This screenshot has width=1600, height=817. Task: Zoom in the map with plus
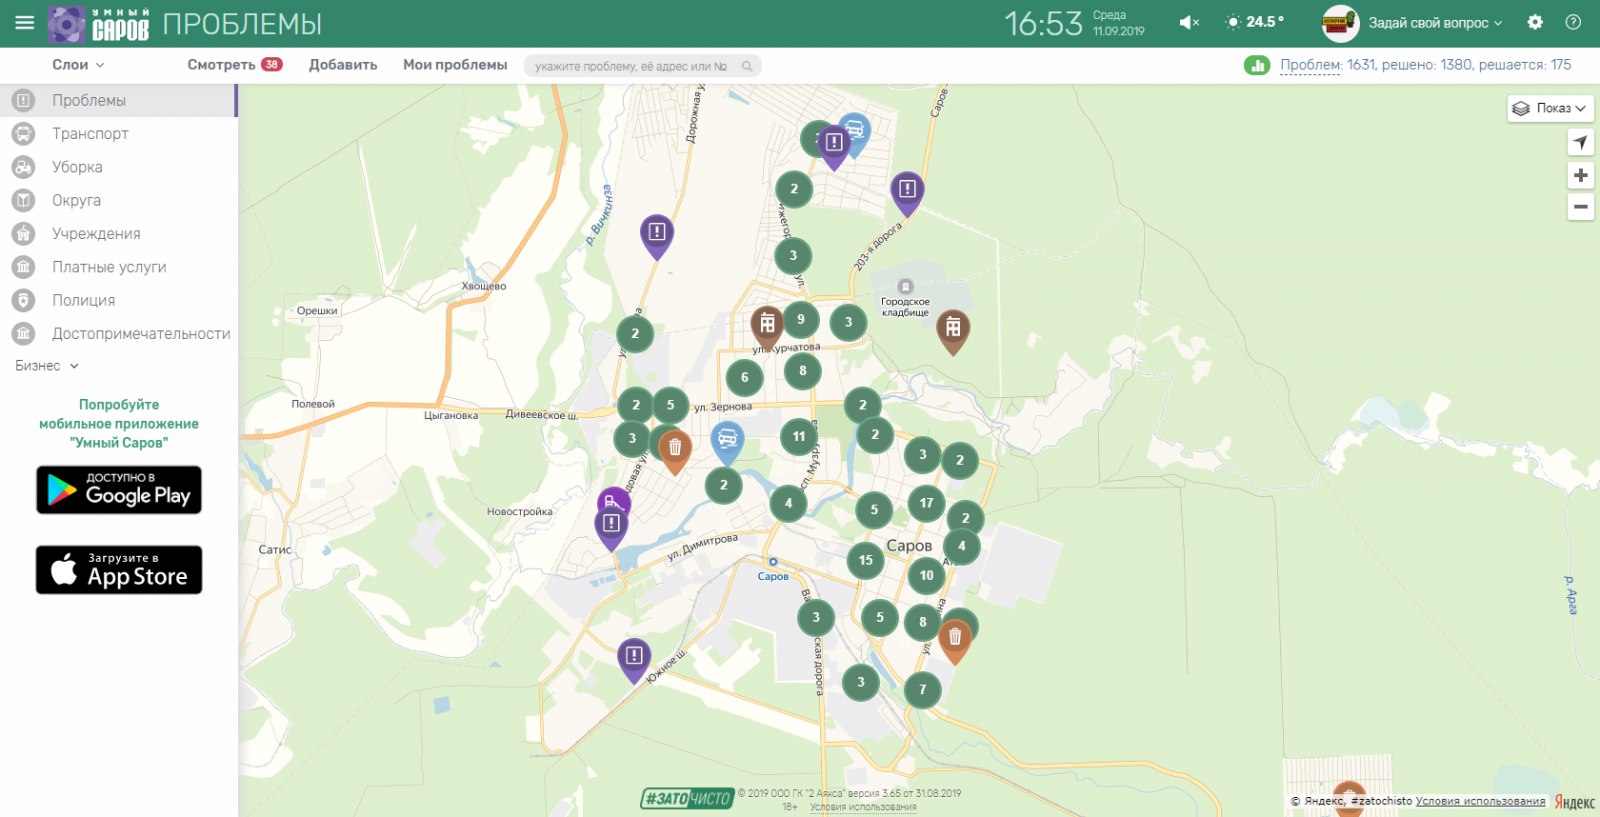(1580, 176)
